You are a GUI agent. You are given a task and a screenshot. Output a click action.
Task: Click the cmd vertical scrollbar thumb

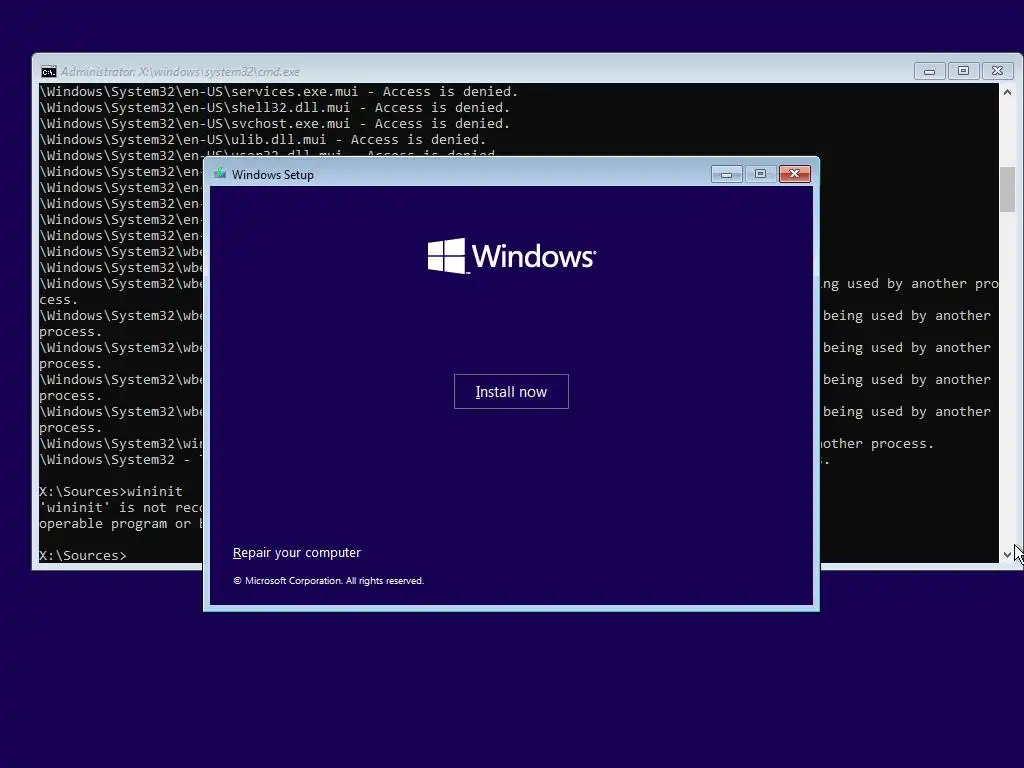(1007, 189)
